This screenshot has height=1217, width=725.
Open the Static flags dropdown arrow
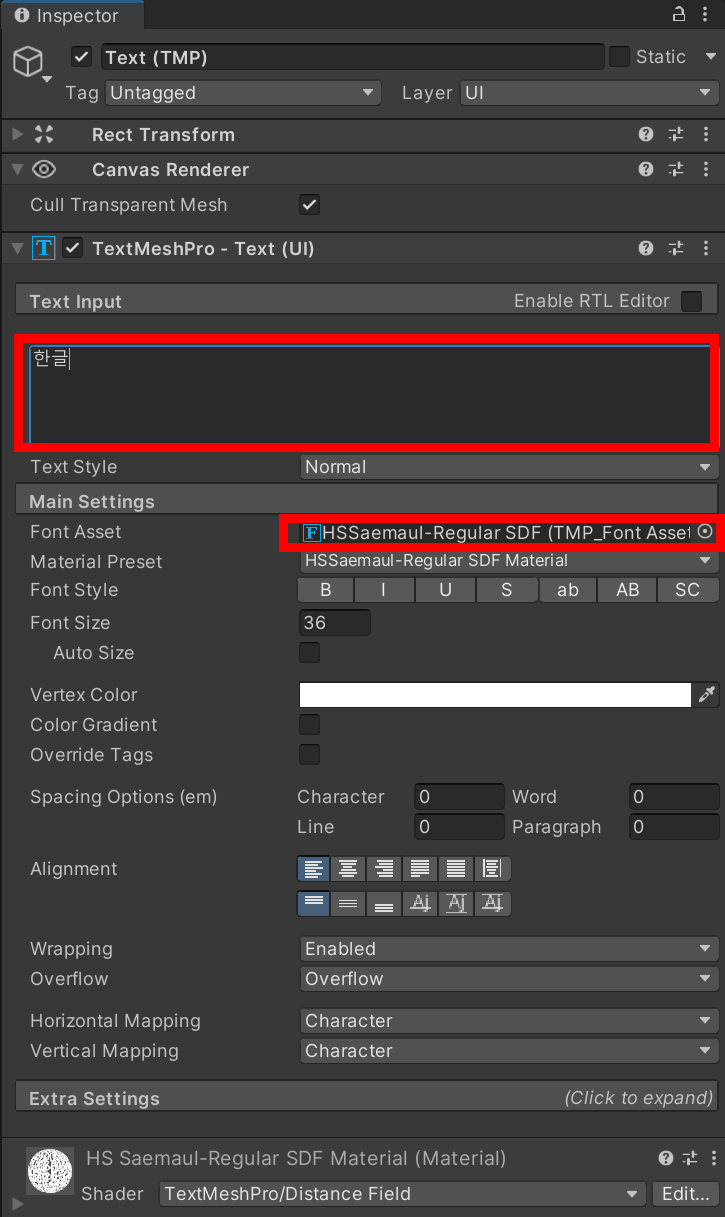point(709,57)
